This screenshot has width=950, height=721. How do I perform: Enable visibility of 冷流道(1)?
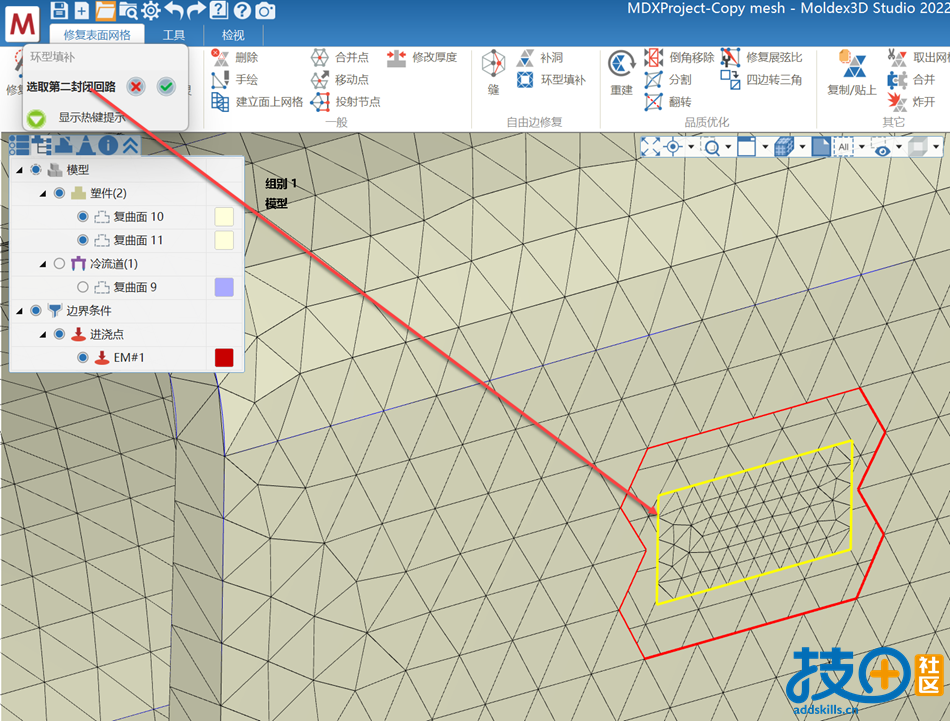[59, 264]
